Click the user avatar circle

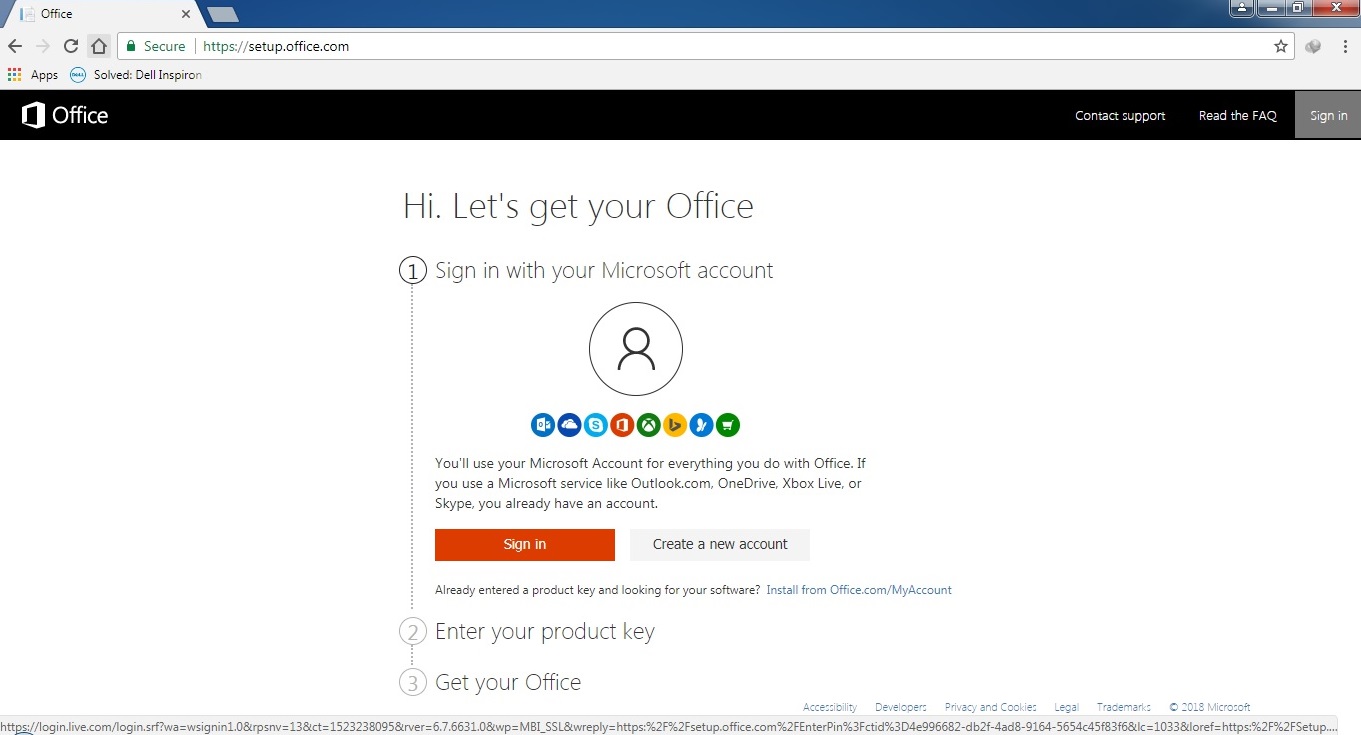coord(636,349)
